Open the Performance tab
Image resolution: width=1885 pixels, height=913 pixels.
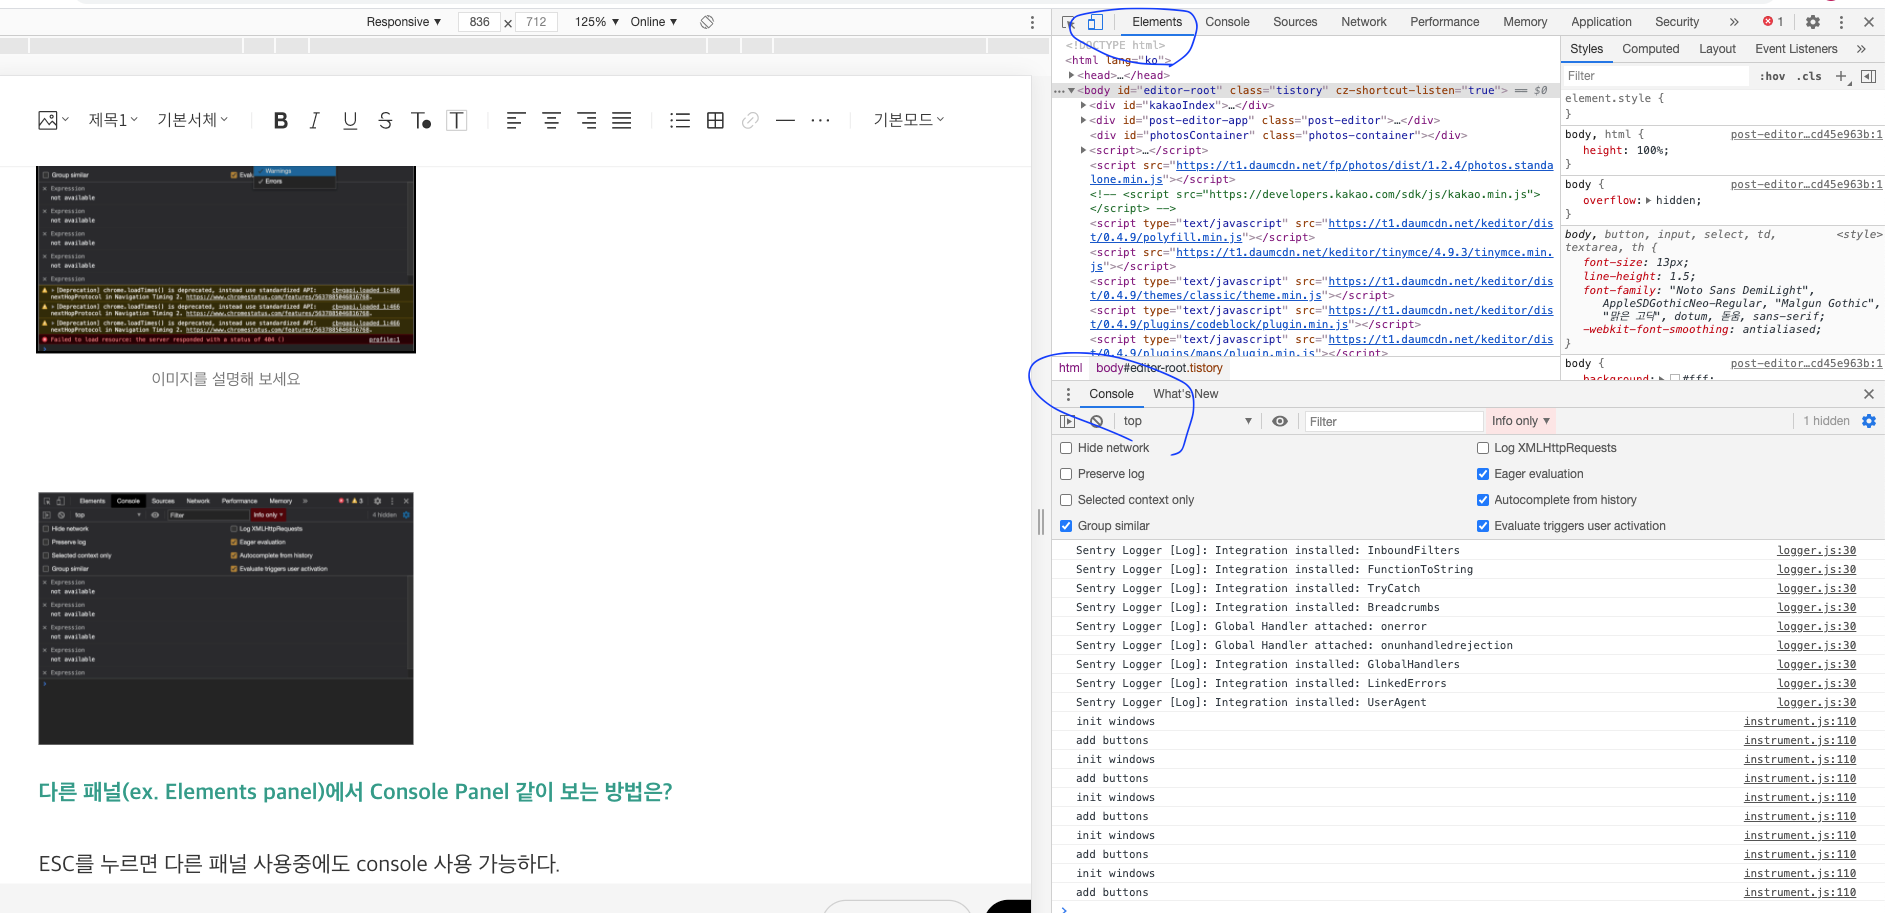point(1444,22)
